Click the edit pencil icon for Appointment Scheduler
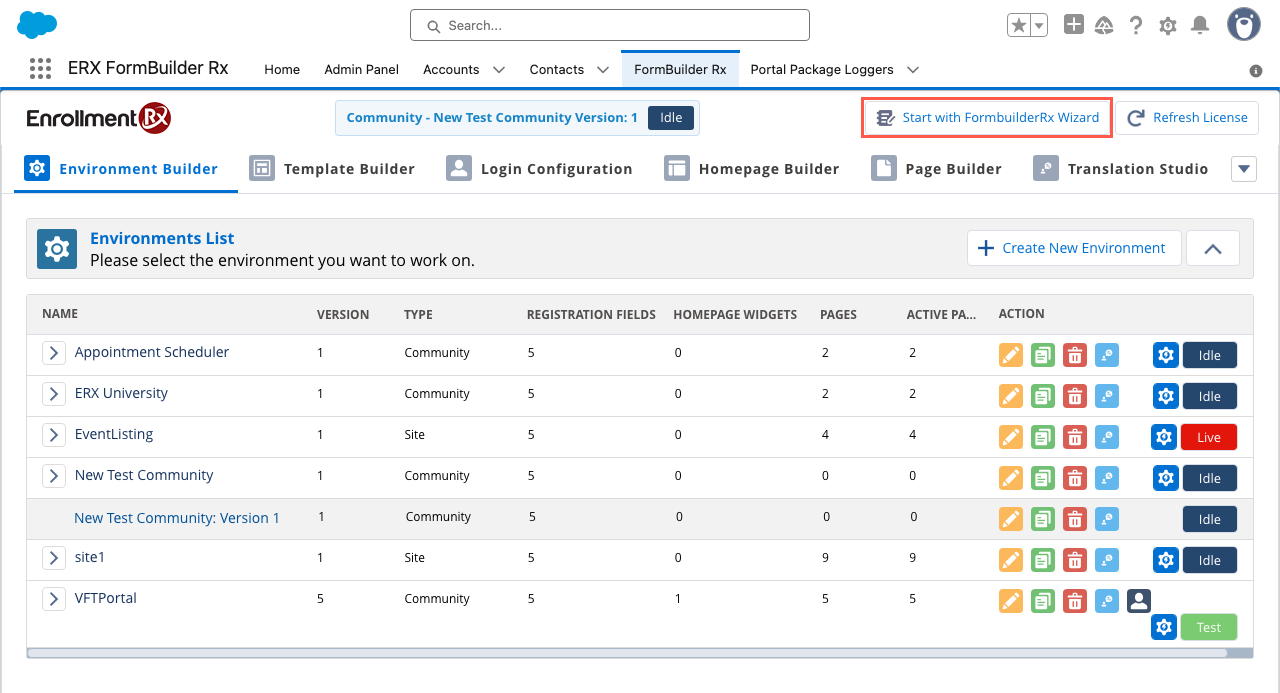Image resolution: width=1280 pixels, height=693 pixels. click(x=1011, y=355)
